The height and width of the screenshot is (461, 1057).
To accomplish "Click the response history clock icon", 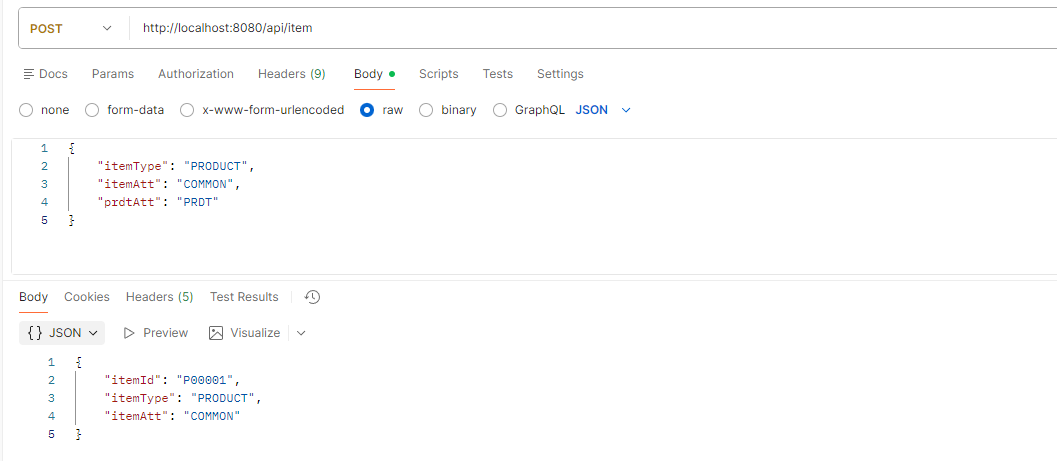I will (x=312, y=297).
